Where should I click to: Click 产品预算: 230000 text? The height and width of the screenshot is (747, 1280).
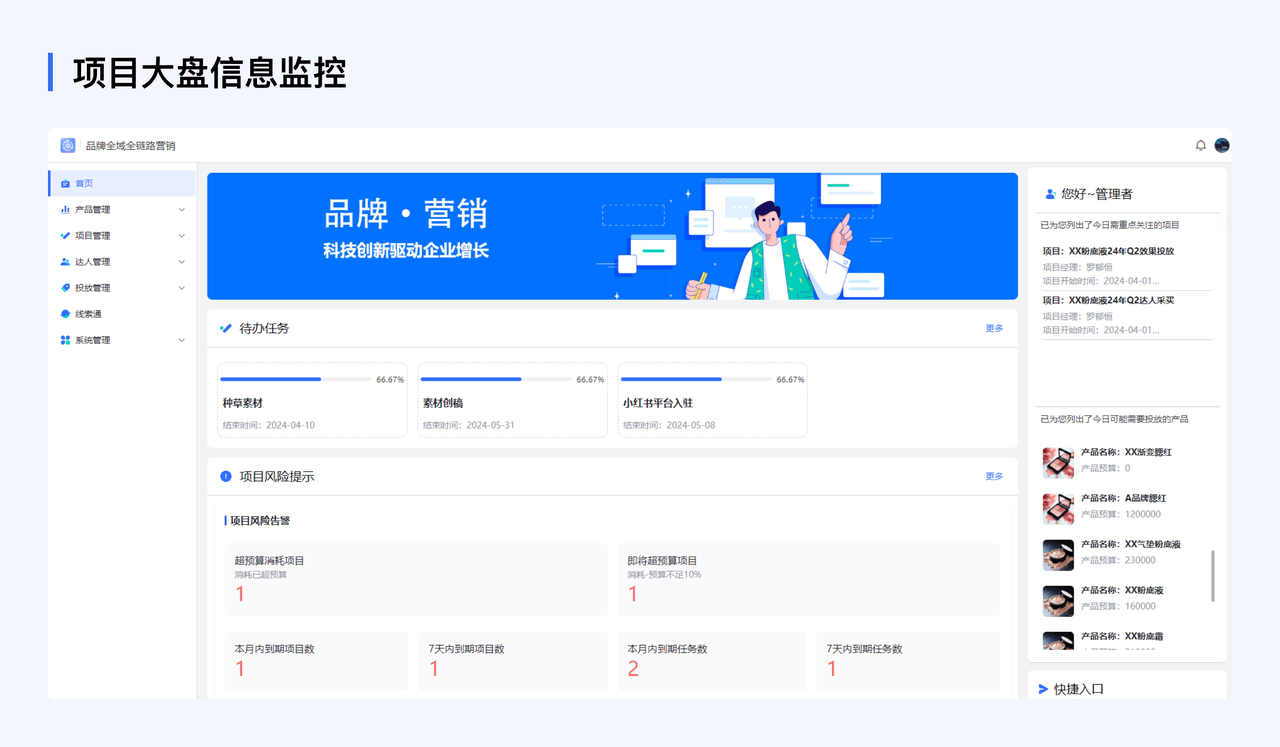(1119, 560)
